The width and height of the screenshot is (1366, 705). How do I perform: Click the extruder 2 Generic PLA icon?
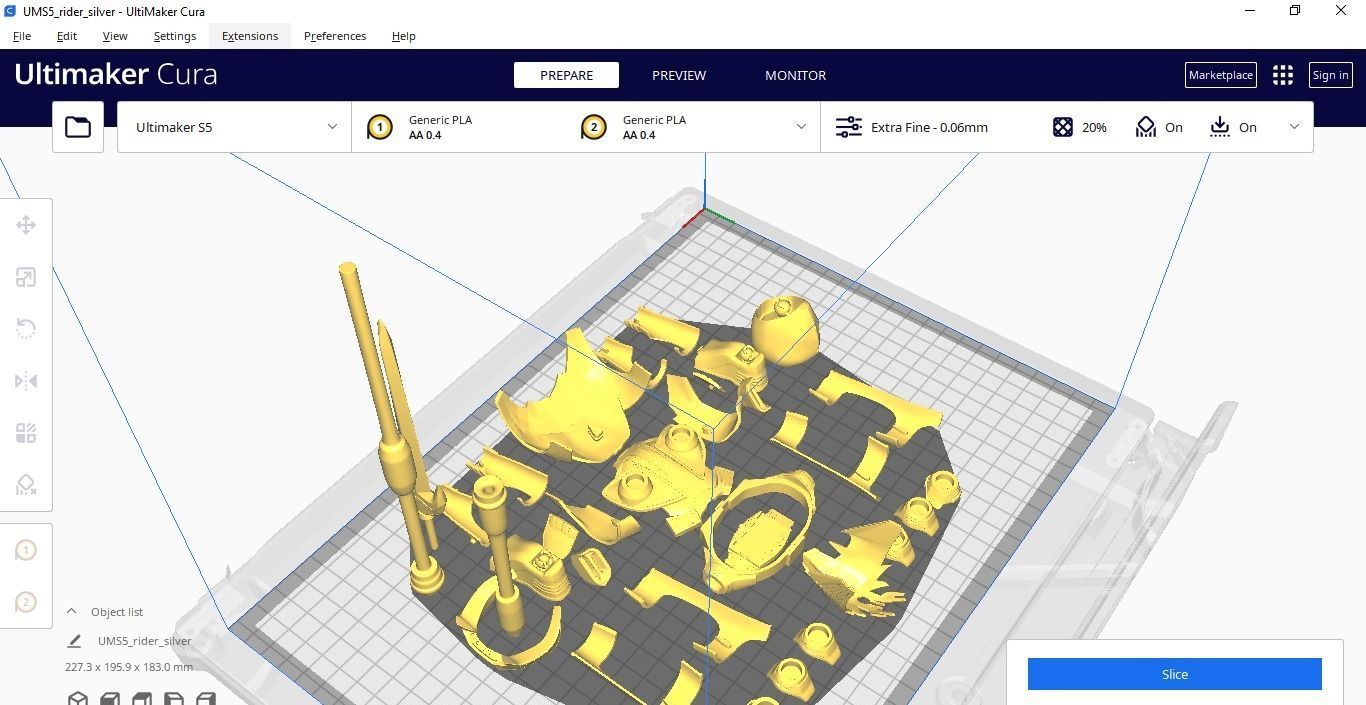pos(594,127)
